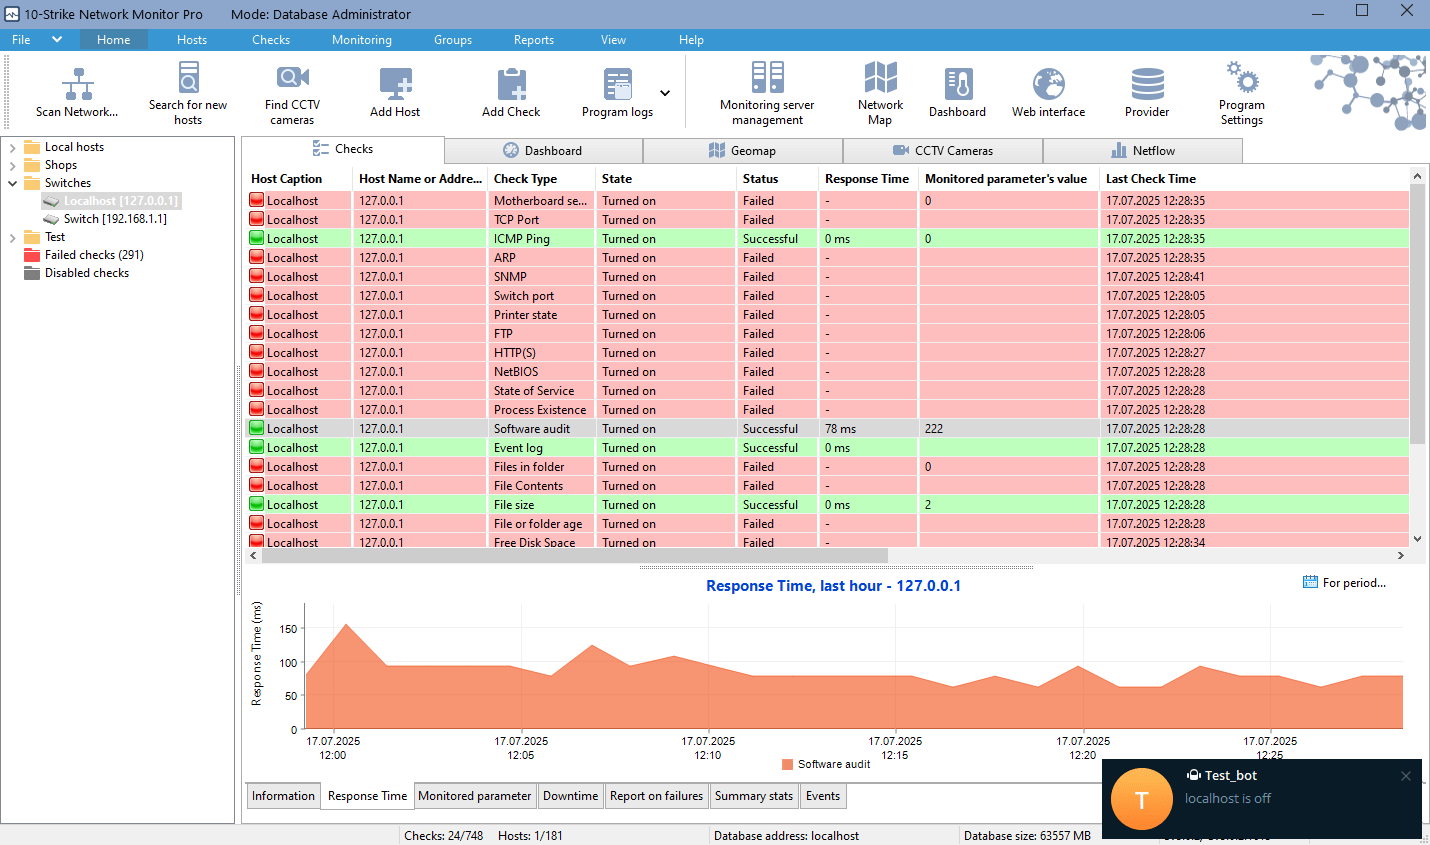
Task: Open Dashboard from the toolbar
Action: 957,93
